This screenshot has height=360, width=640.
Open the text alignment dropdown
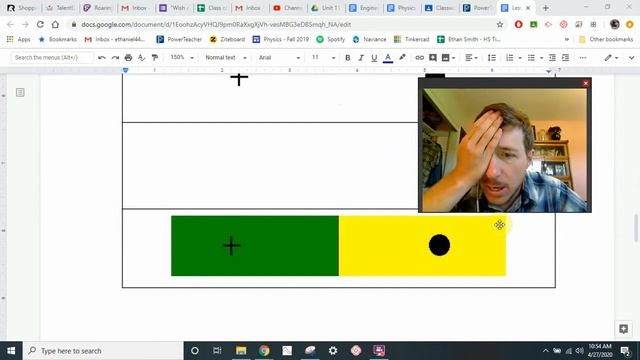[x=471, y=58]
